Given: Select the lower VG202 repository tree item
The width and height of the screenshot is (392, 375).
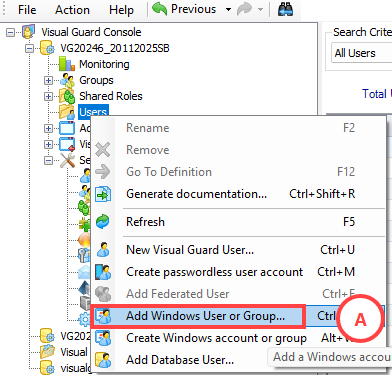Looking at the screenshot, I should point(75,336).
